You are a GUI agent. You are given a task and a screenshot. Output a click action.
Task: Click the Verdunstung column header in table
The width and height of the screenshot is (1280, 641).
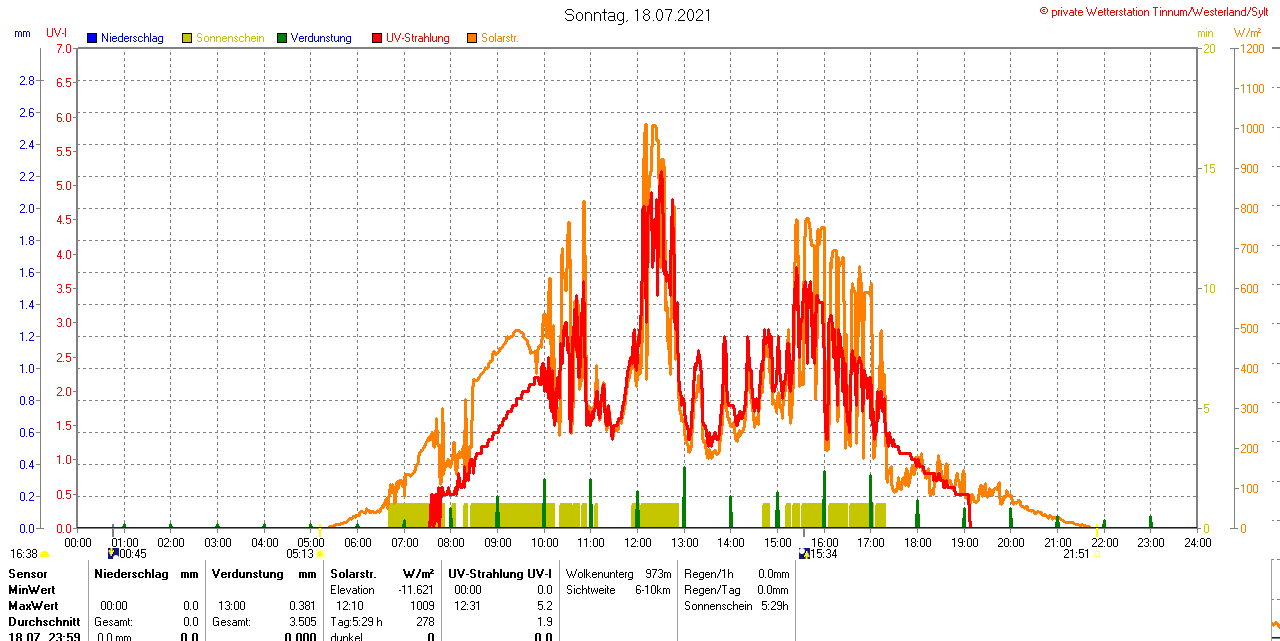(x=248, y=574)
